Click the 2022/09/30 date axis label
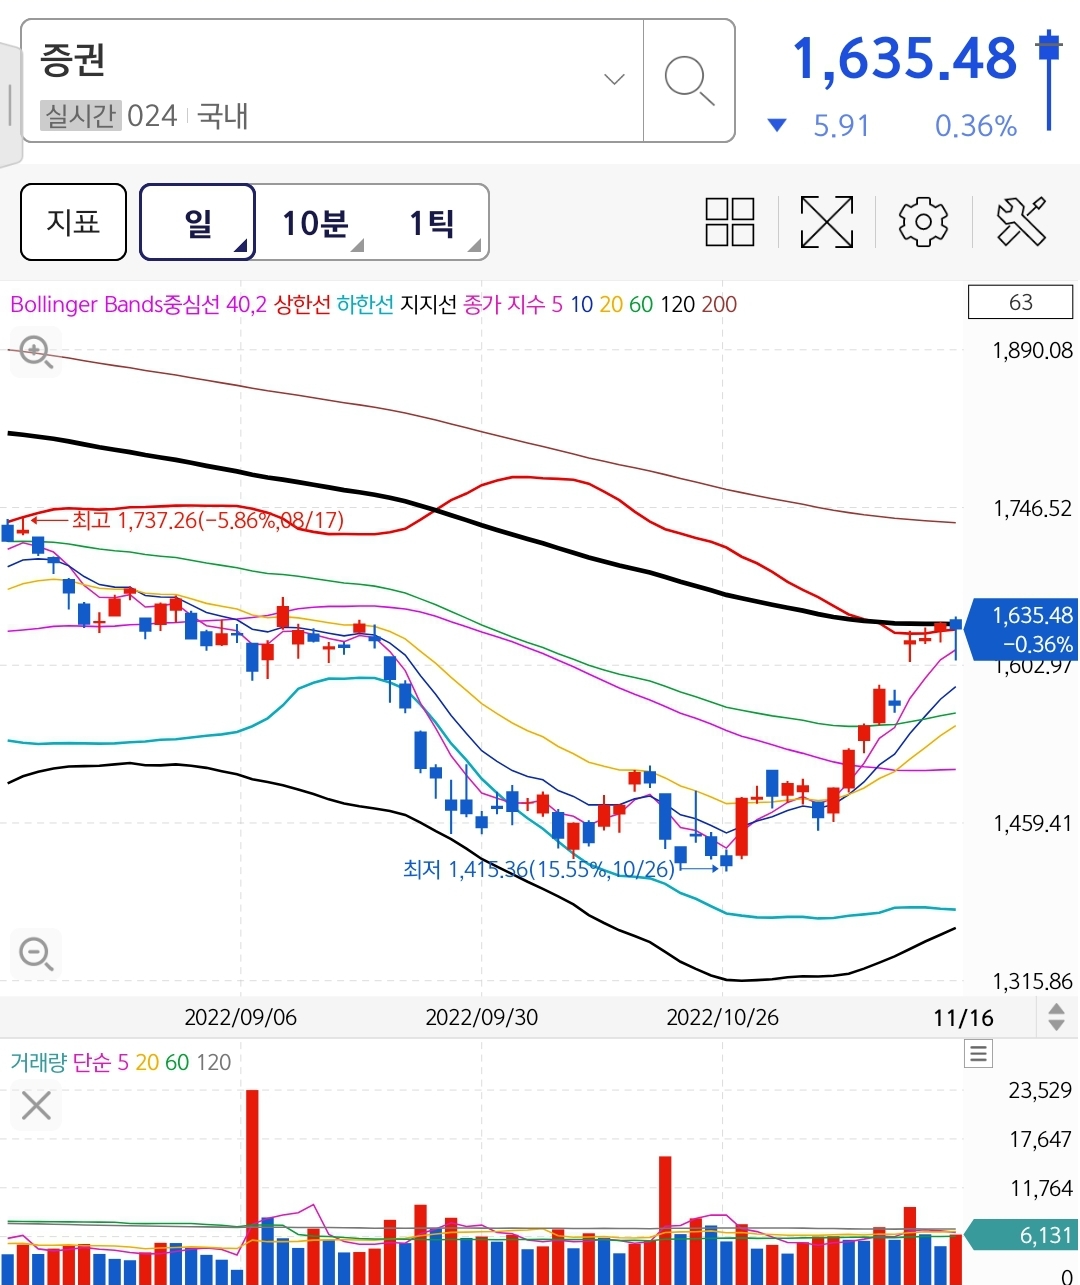The image size is (1080, 1285). 481,1017
